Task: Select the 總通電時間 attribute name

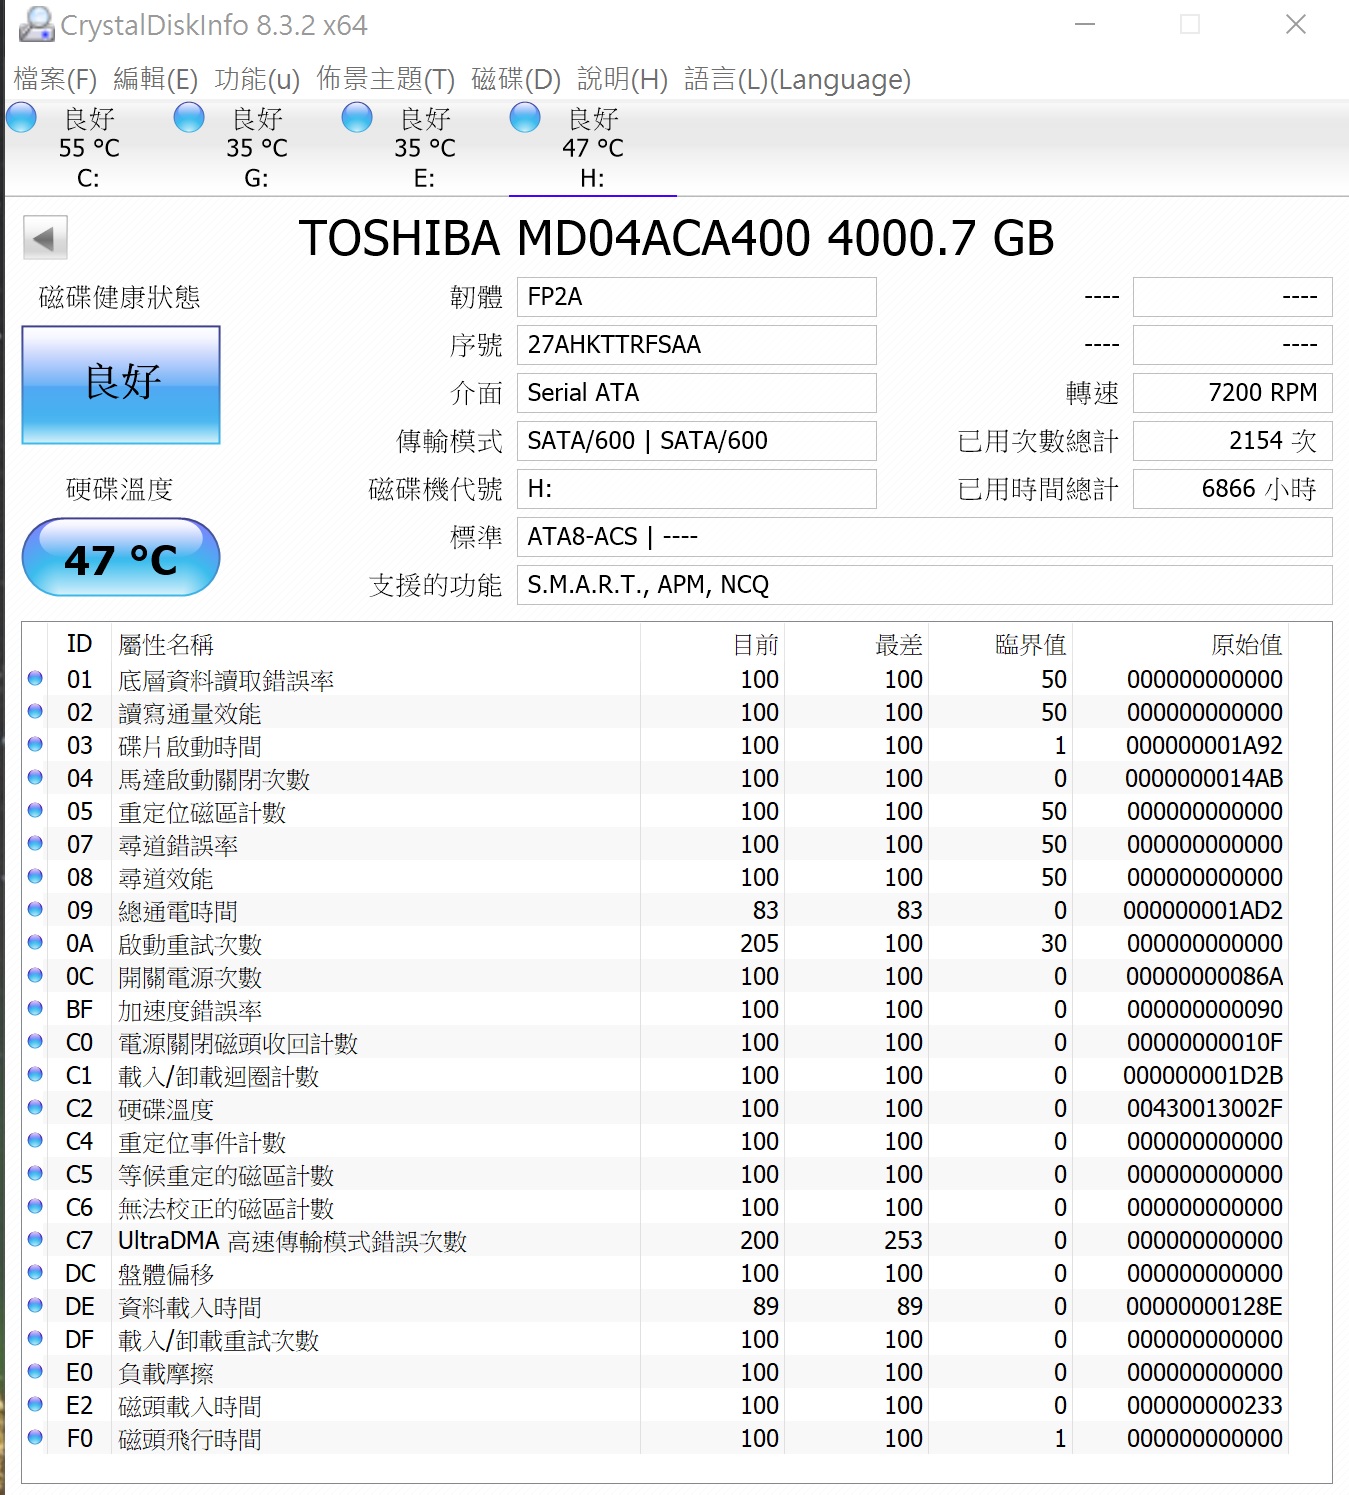Action: pos(178,911)
